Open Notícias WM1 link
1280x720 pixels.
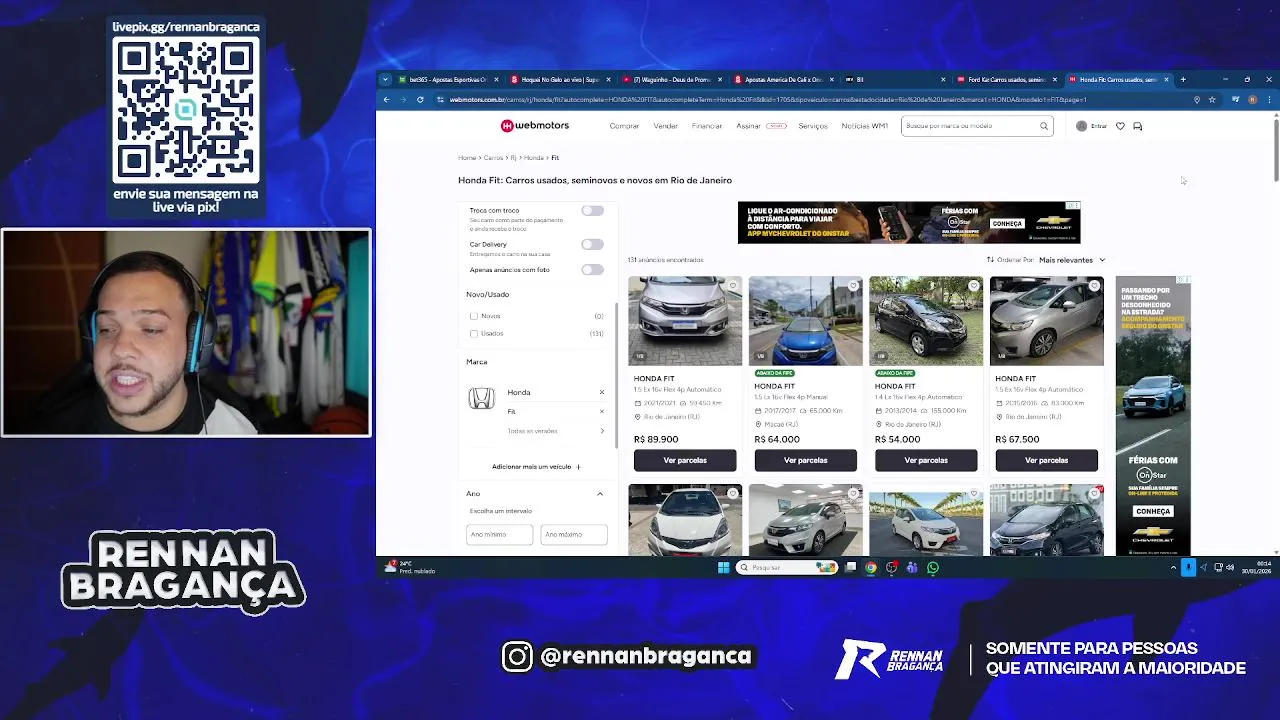(x=864, y=126)
